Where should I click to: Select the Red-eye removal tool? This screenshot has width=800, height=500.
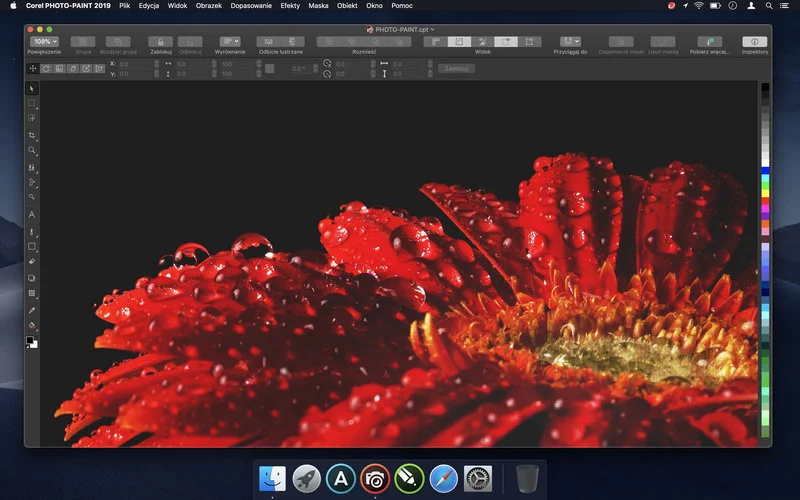(x=32, y=197)
